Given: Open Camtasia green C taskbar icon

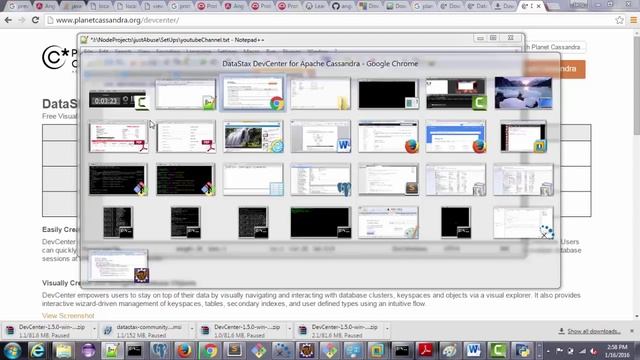Looking at the screenshot, I should pyautogui.click(x=498, y=351).
